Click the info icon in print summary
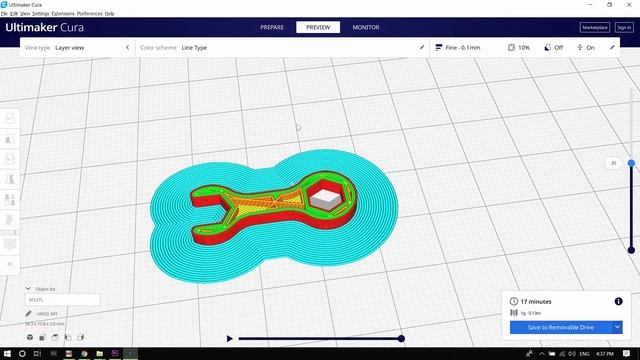The width and height of the screenshot is (640, 360). [618, 301]
